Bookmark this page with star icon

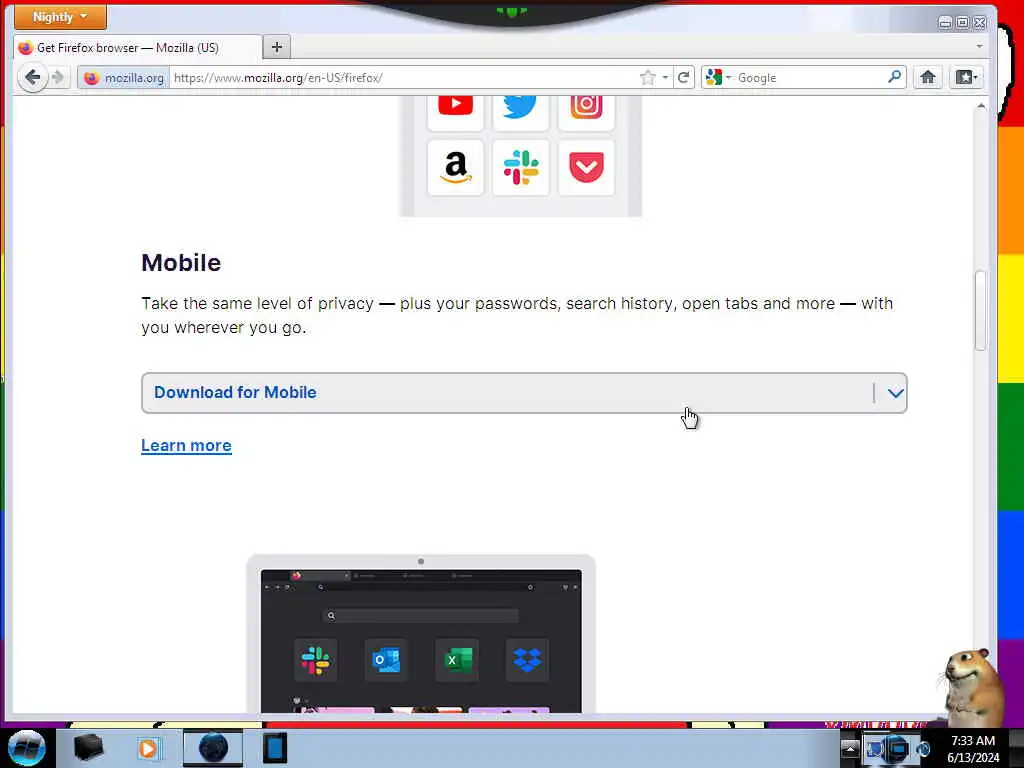(647, 78)
